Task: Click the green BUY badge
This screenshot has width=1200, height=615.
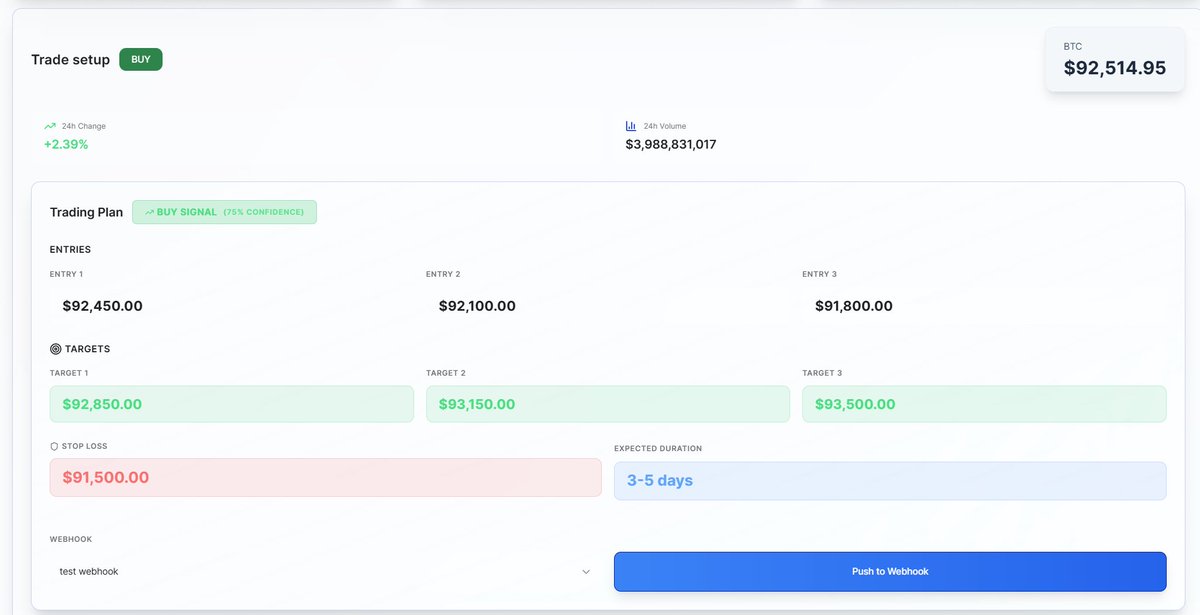Action: point(141,60)
